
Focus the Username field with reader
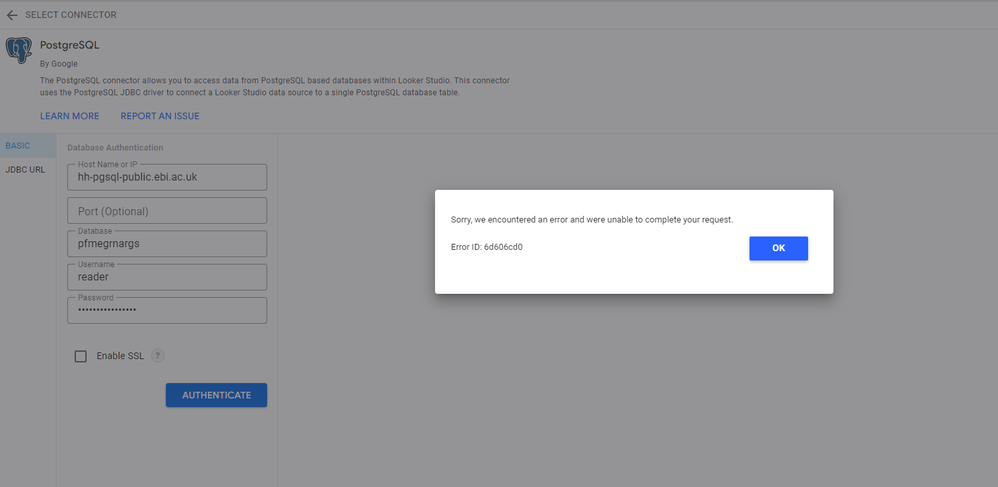[167, 277]
